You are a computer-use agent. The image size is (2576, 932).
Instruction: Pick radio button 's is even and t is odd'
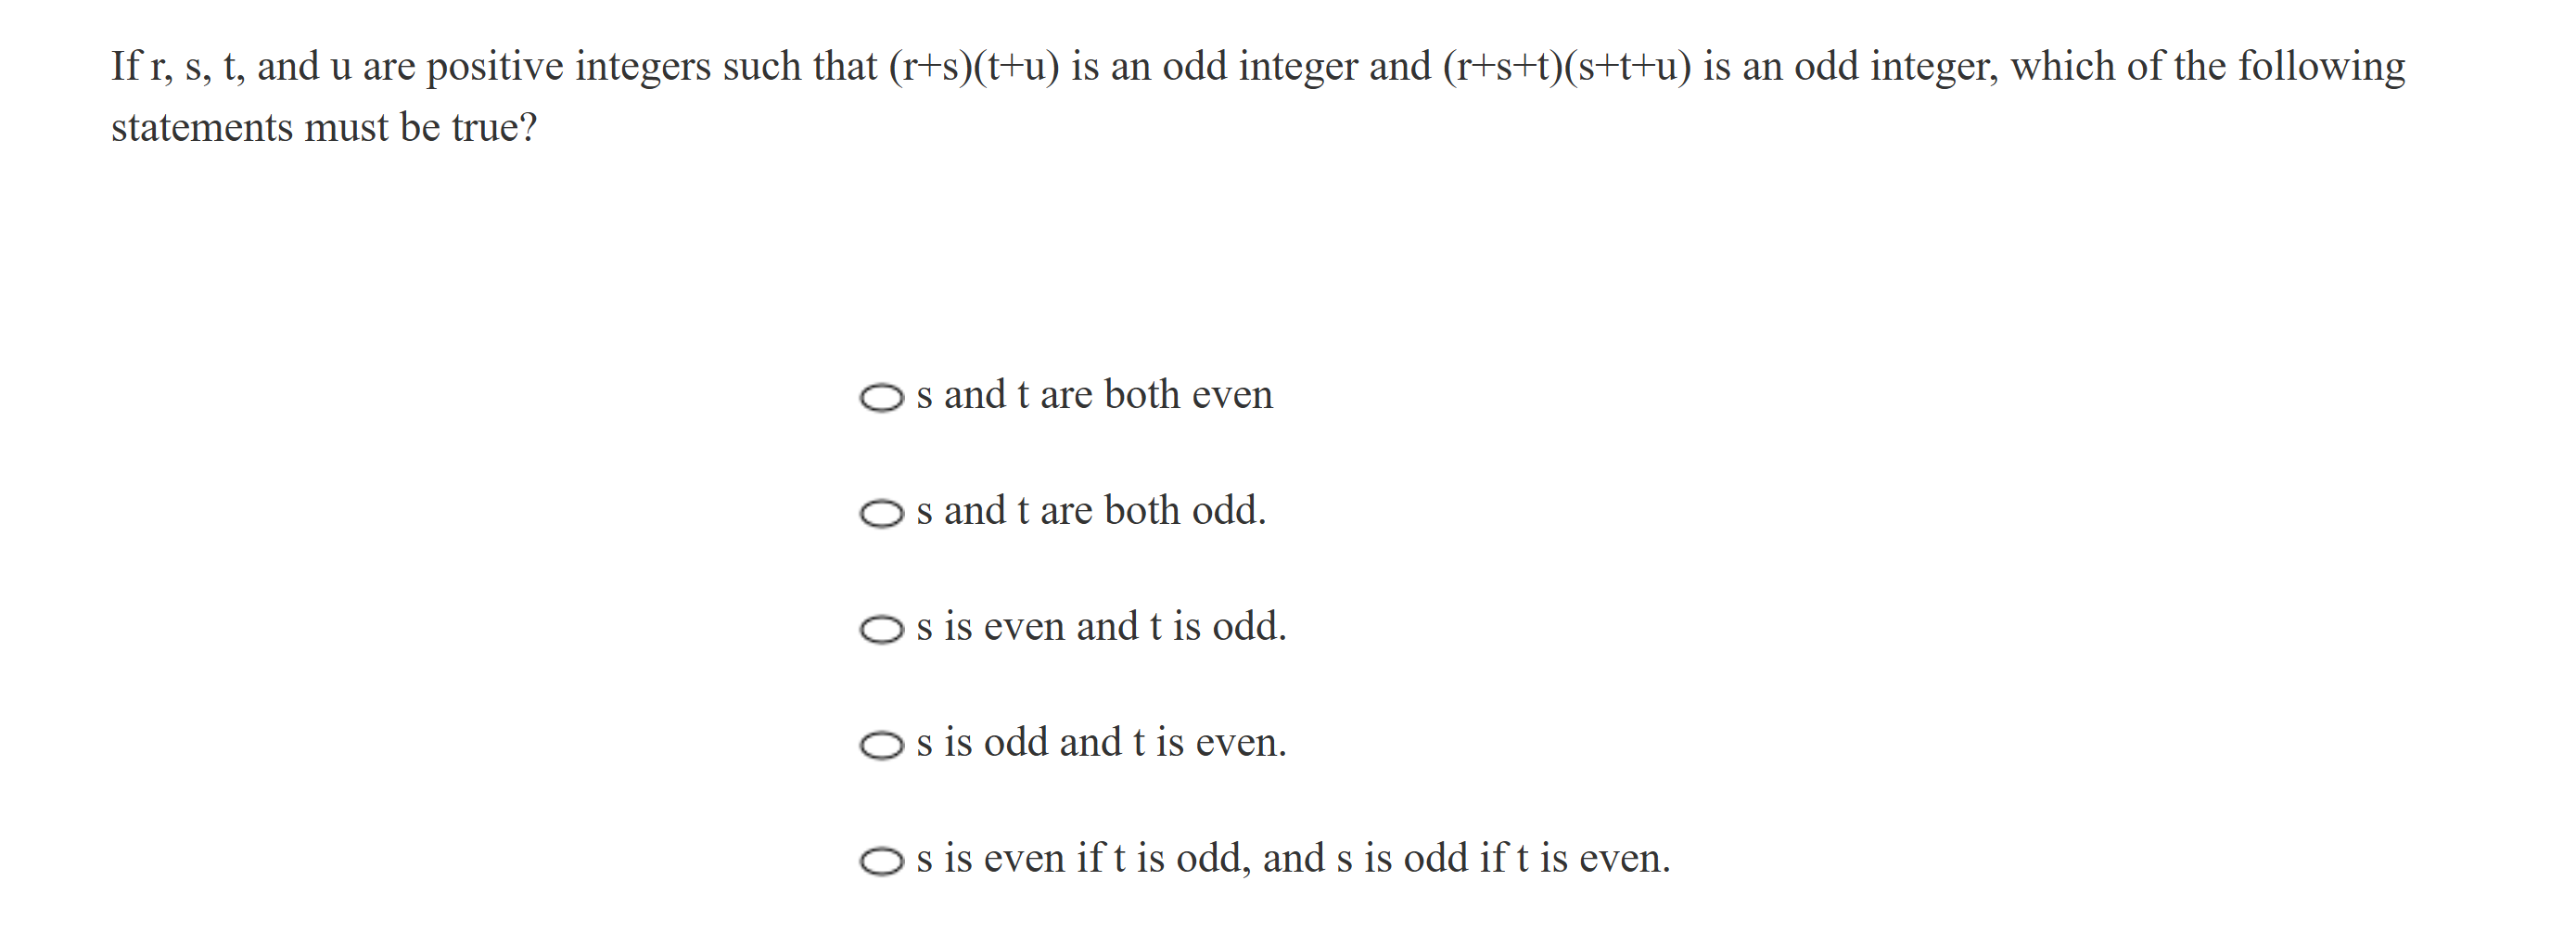tap(881, 630)
